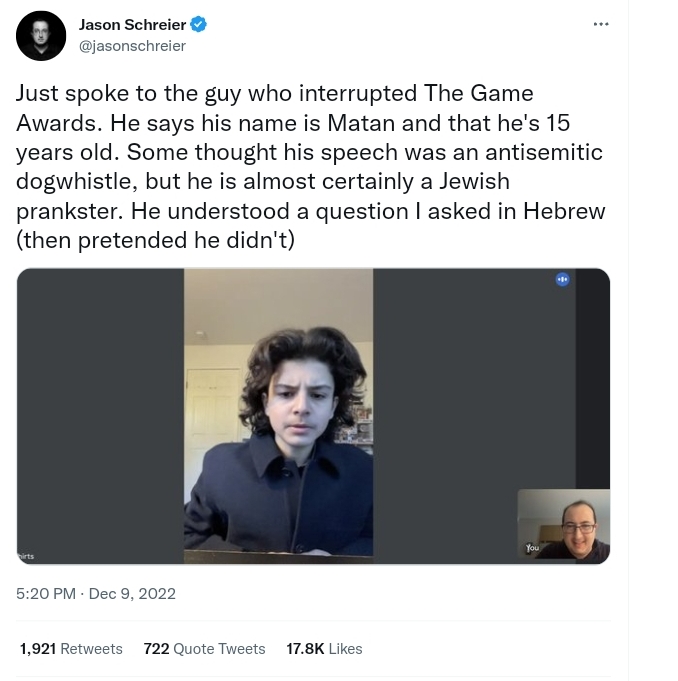The width and height of the screenshot is (678, 681).
Task: Open the three-dot more options menu
Action: click(x=601, y=24)
